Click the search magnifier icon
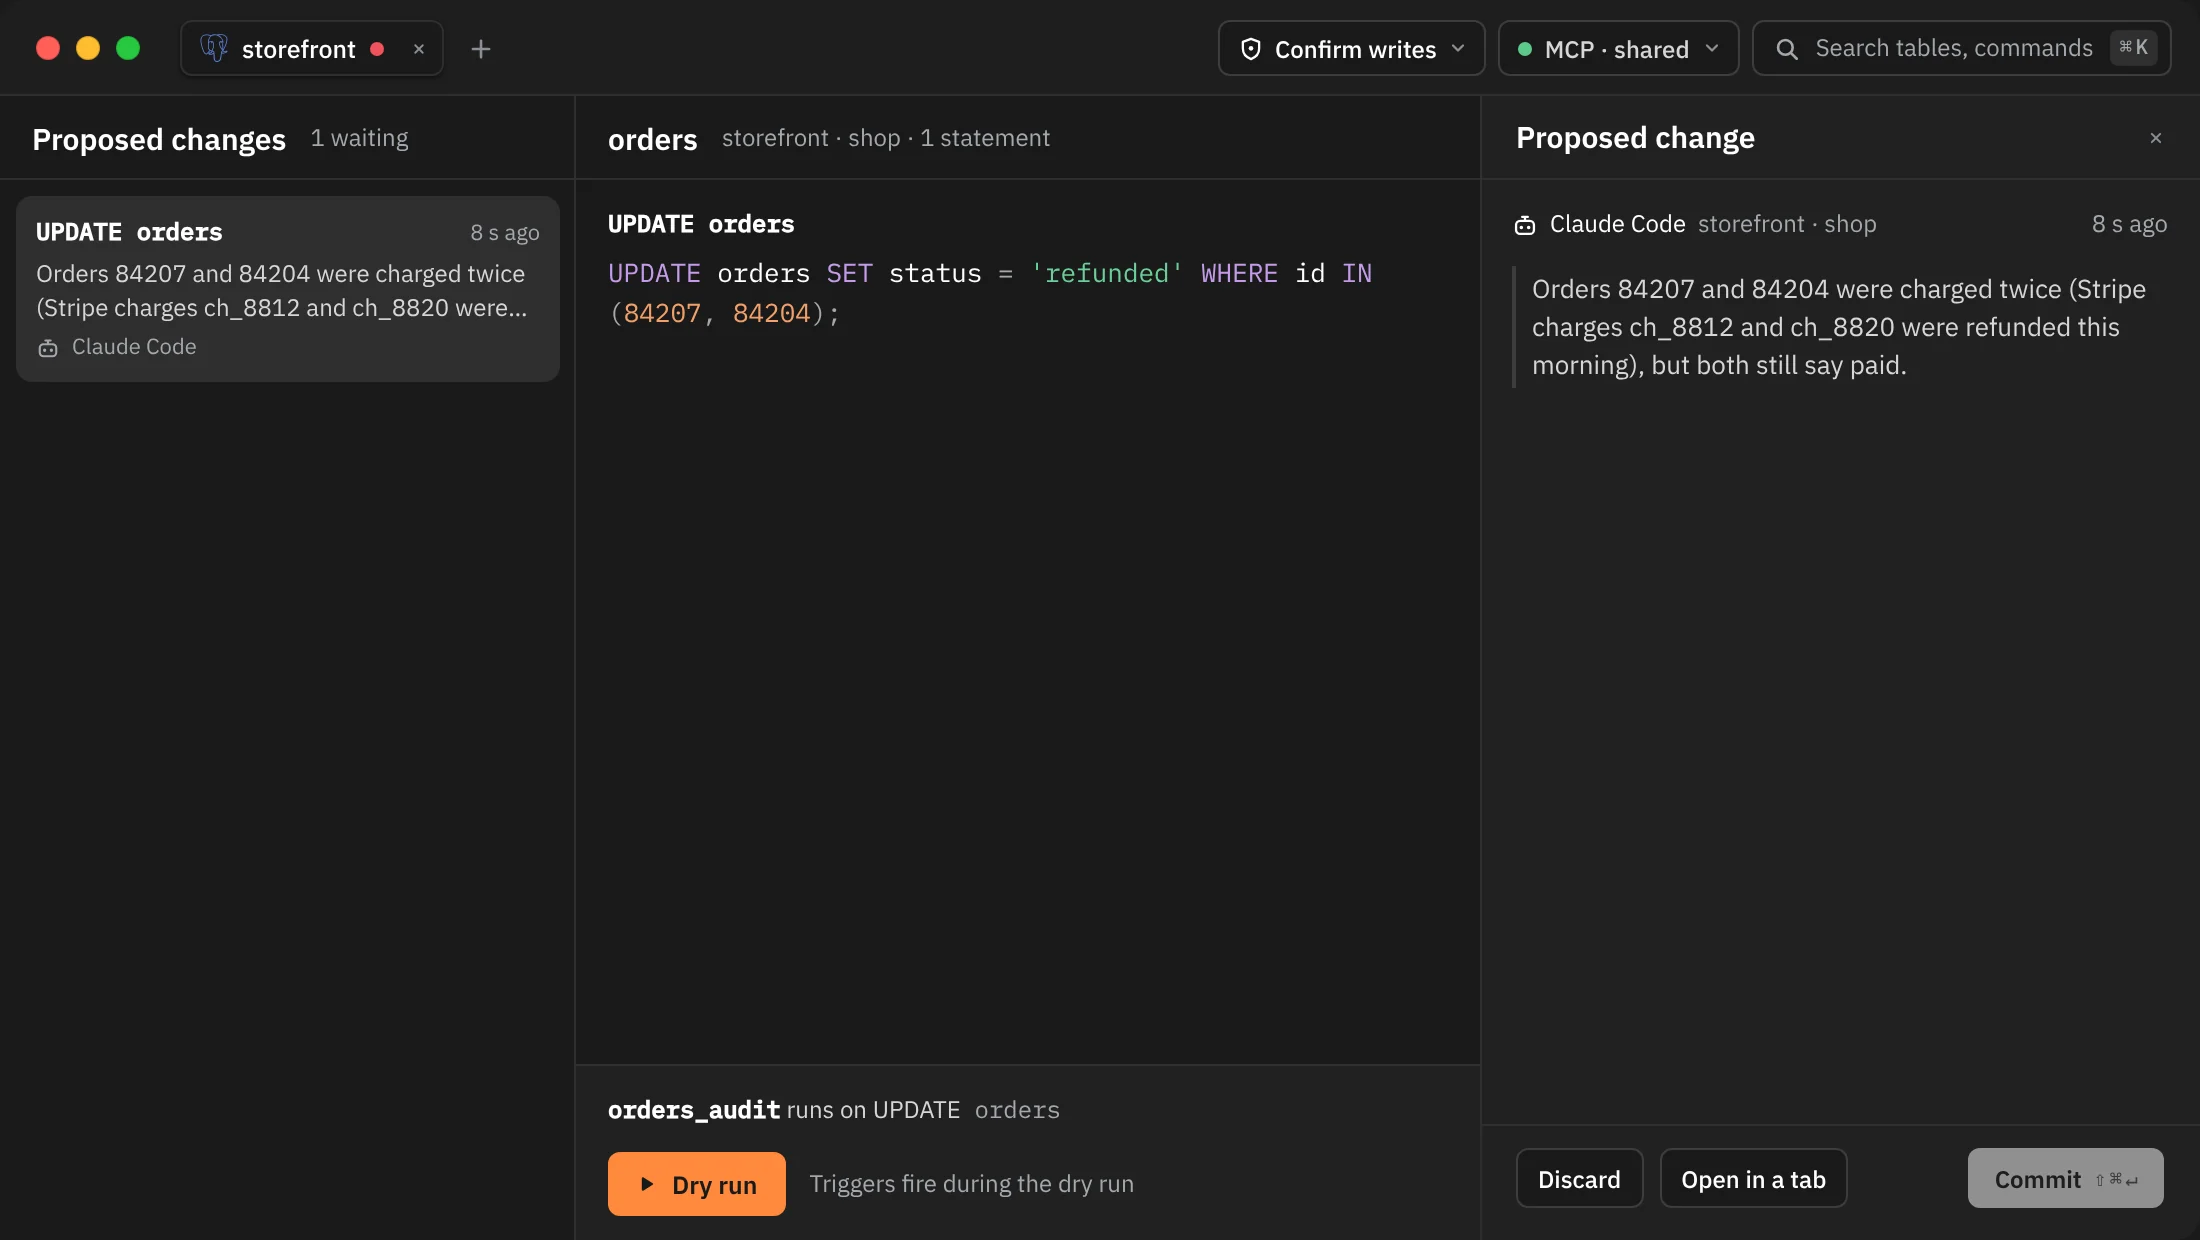The width and height of the screenshot is (2200, 1240). [x=1787, y=49]
